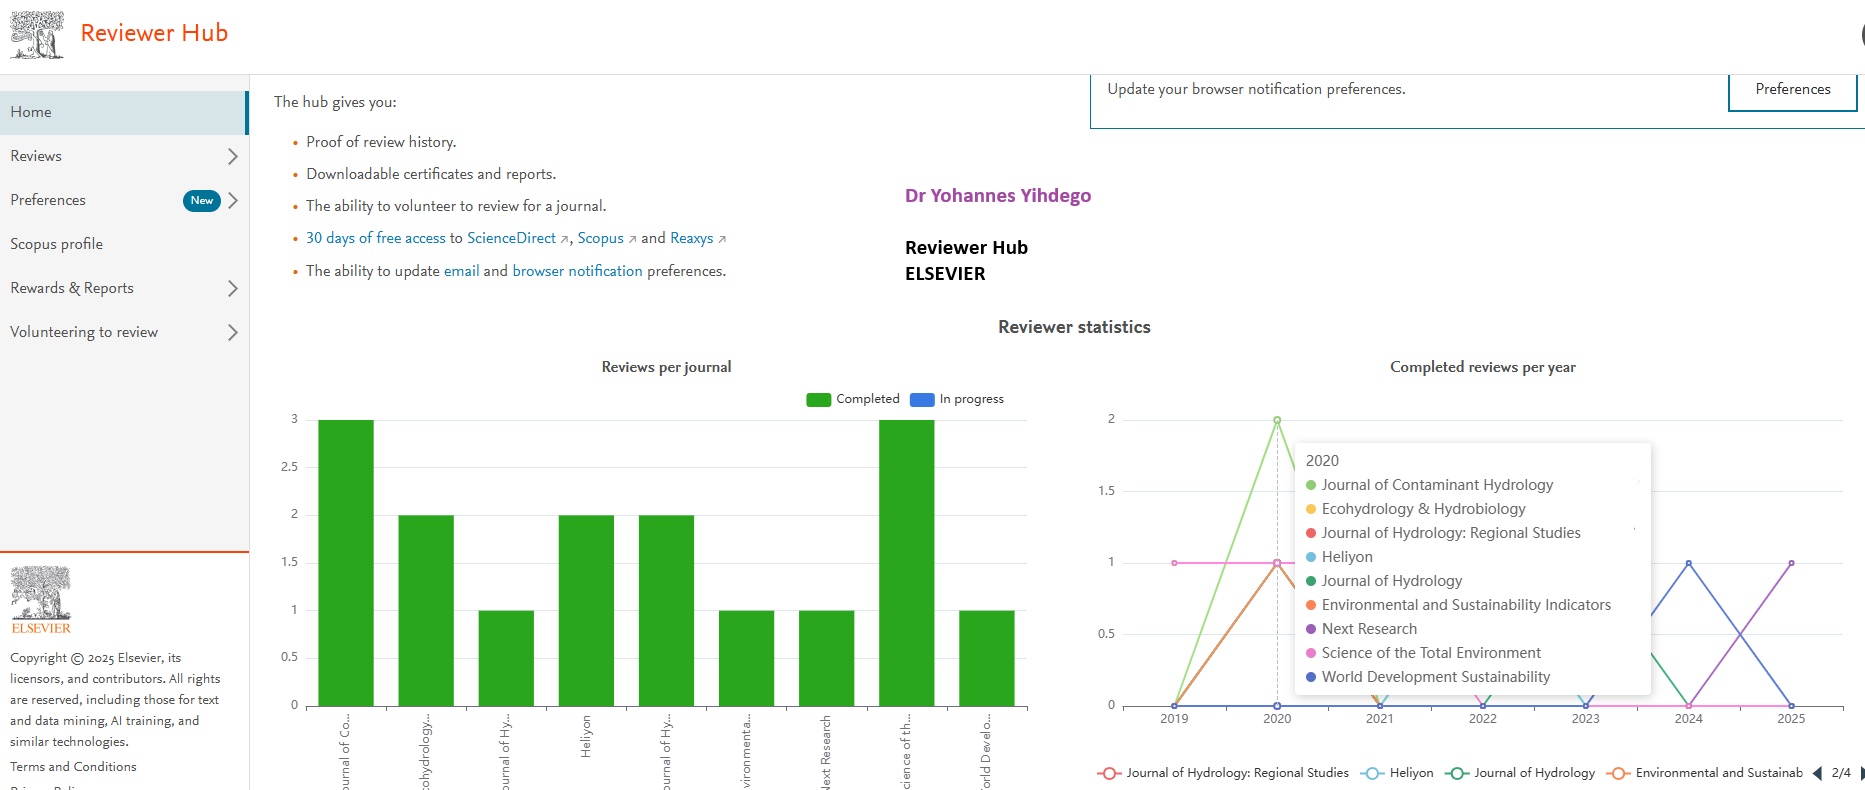Expand the Reviews submenu chevron
Viewport: 1865px width, 790px height.
233,156
